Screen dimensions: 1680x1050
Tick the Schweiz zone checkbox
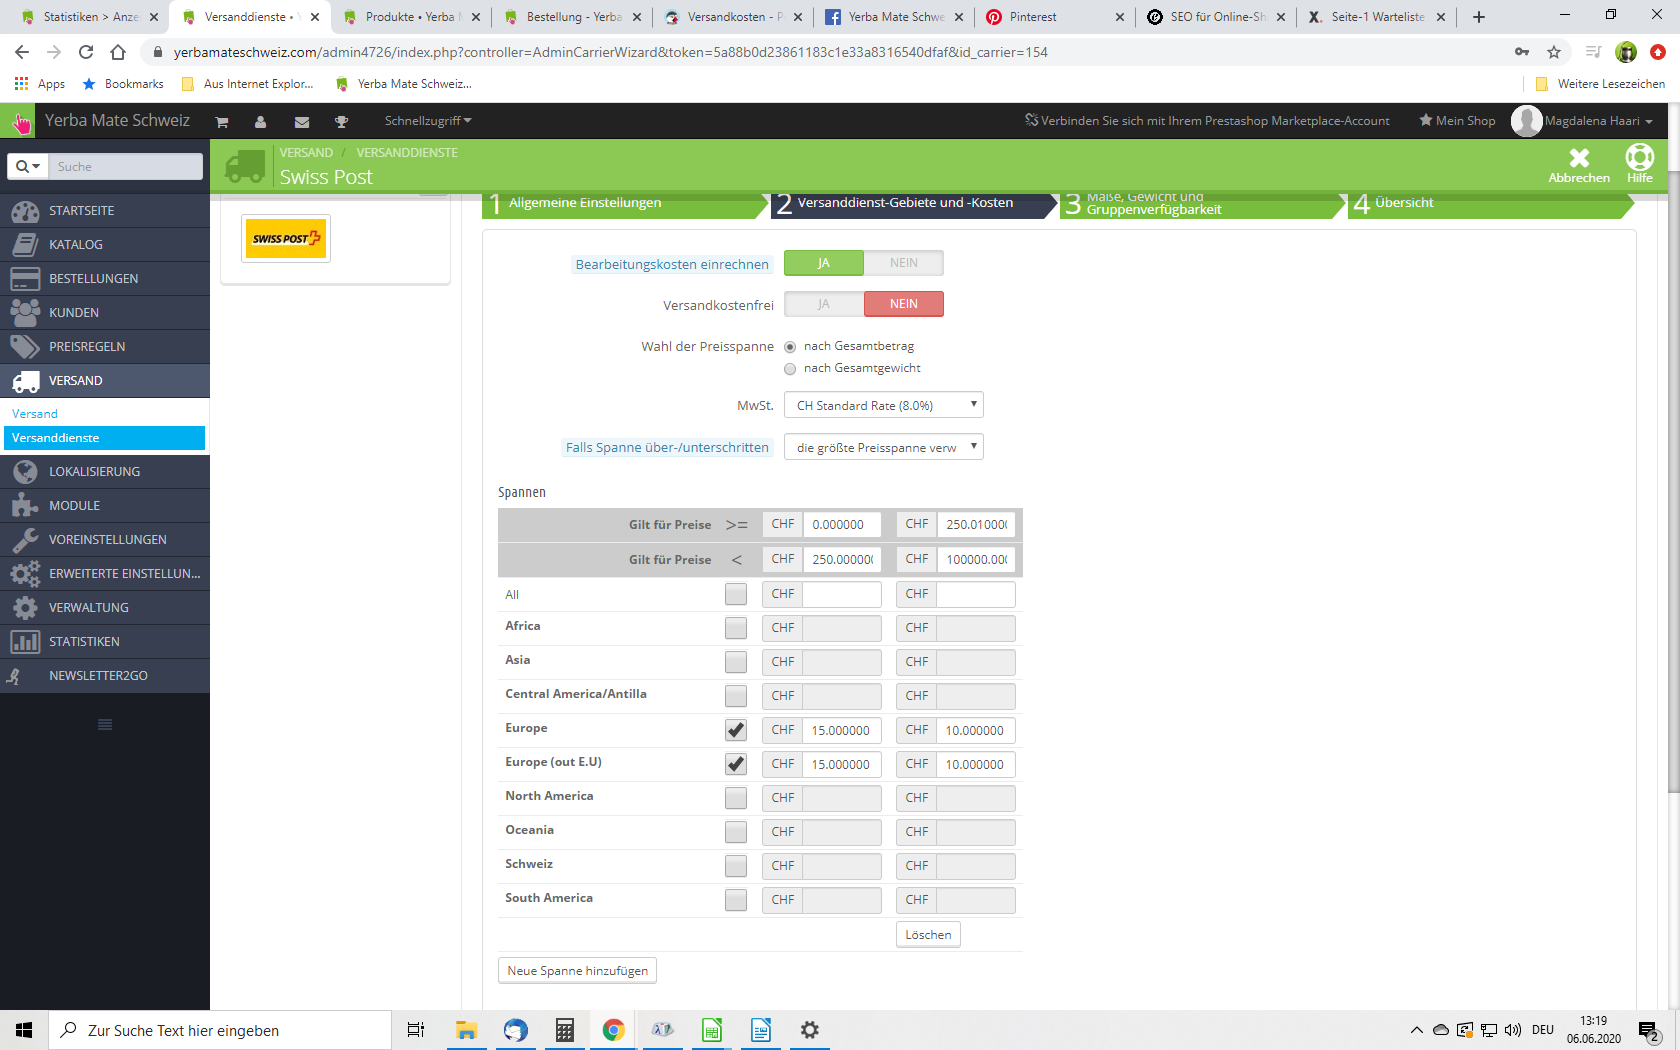(736, 866)
